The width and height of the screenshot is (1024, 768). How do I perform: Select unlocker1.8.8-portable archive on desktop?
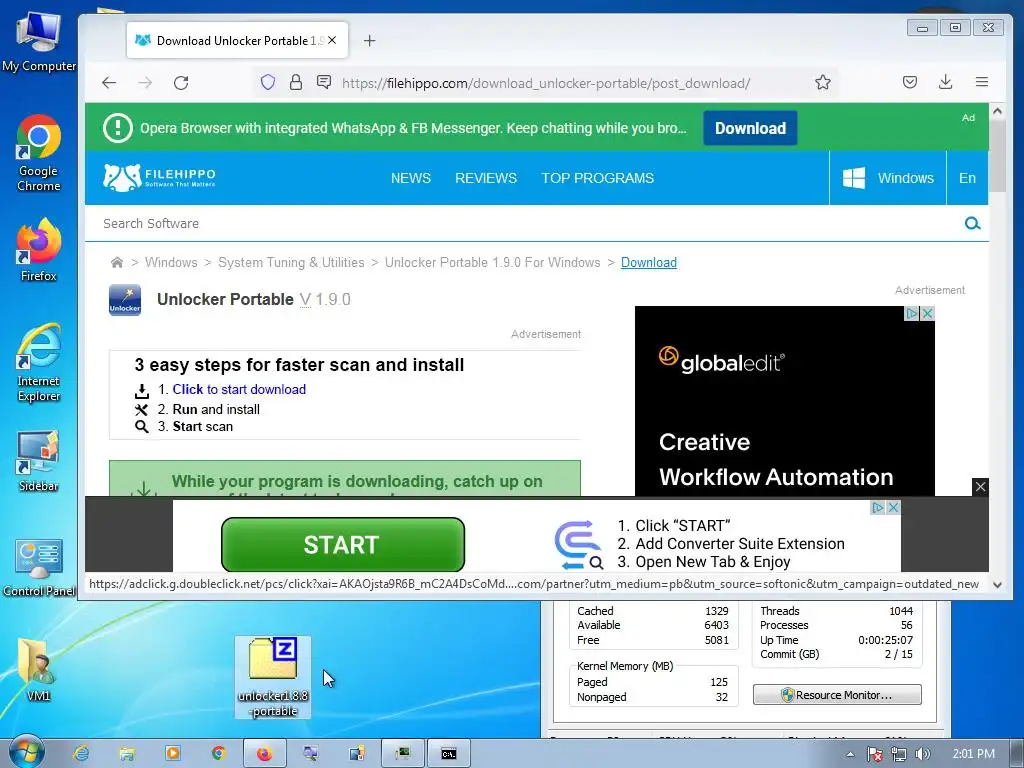[x=273, y=677]
